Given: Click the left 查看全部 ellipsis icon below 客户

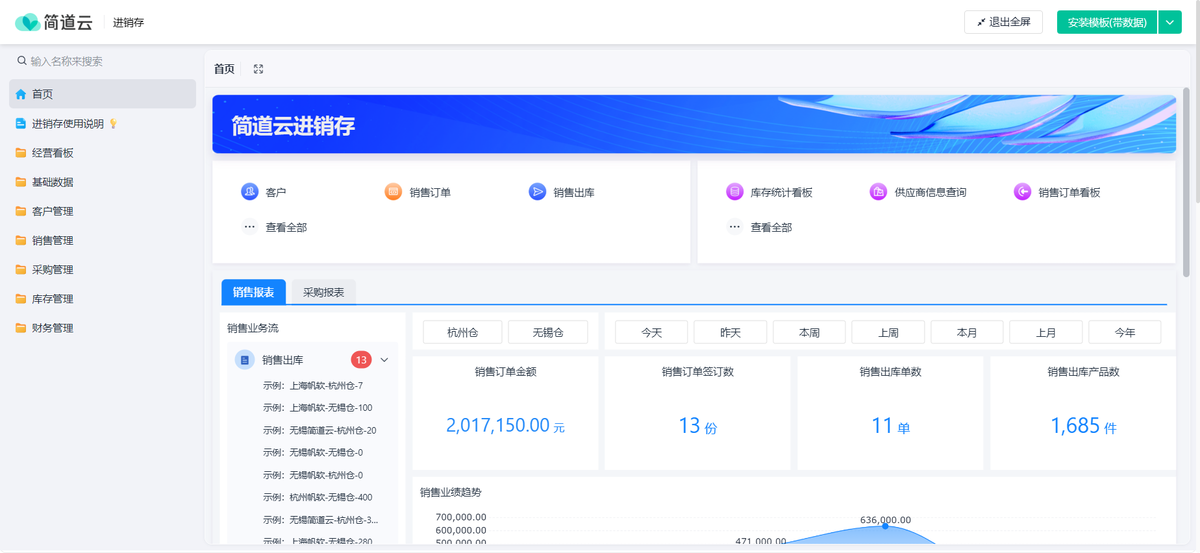Looking at the screenshot, I should point(250,227).
